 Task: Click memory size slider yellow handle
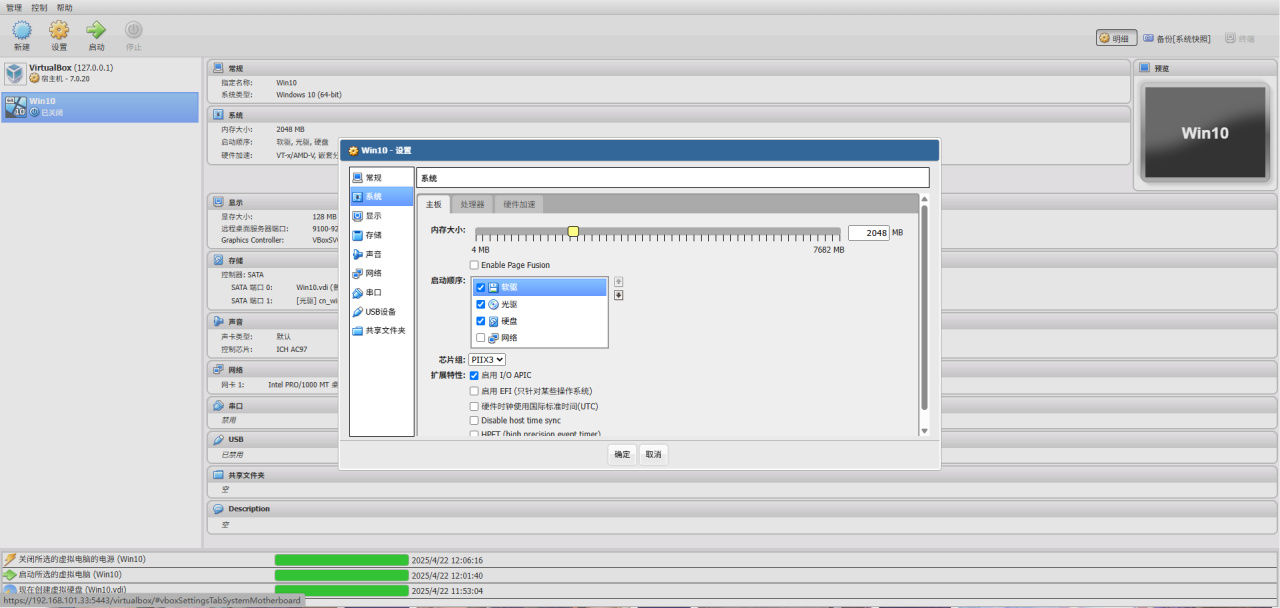[x=573, y=231]
